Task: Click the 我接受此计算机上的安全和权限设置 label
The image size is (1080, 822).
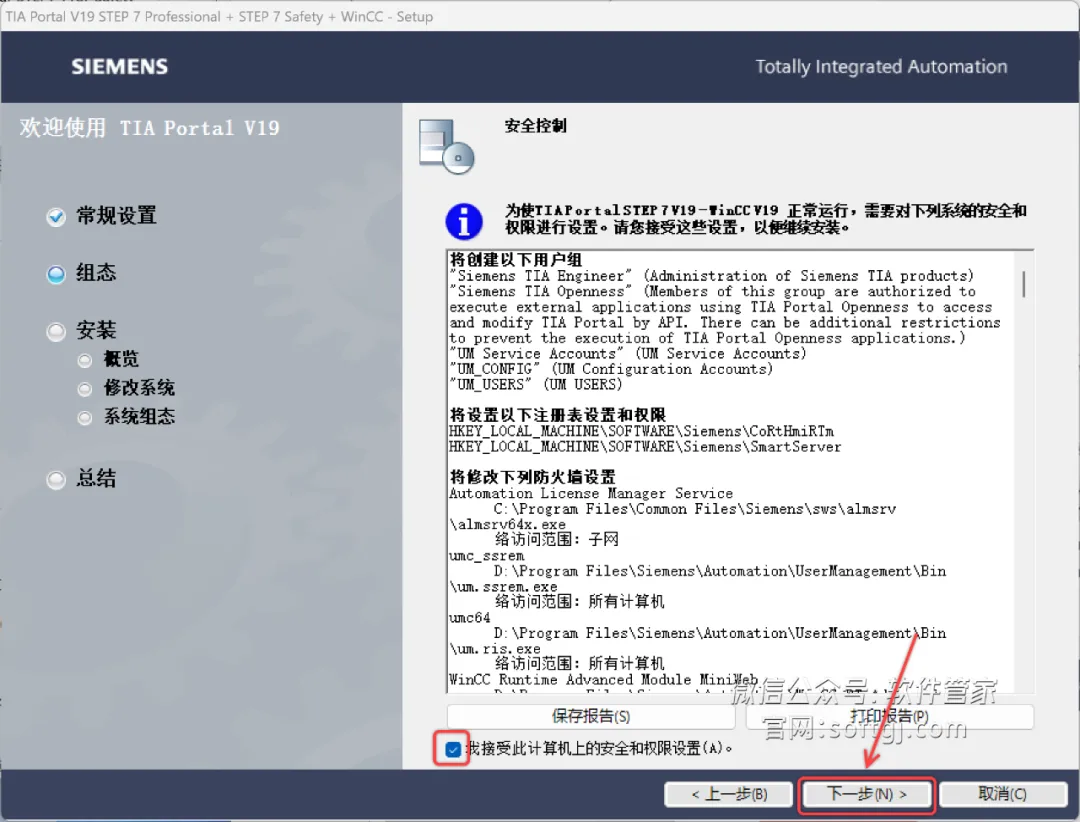Action: click(599, 748)
